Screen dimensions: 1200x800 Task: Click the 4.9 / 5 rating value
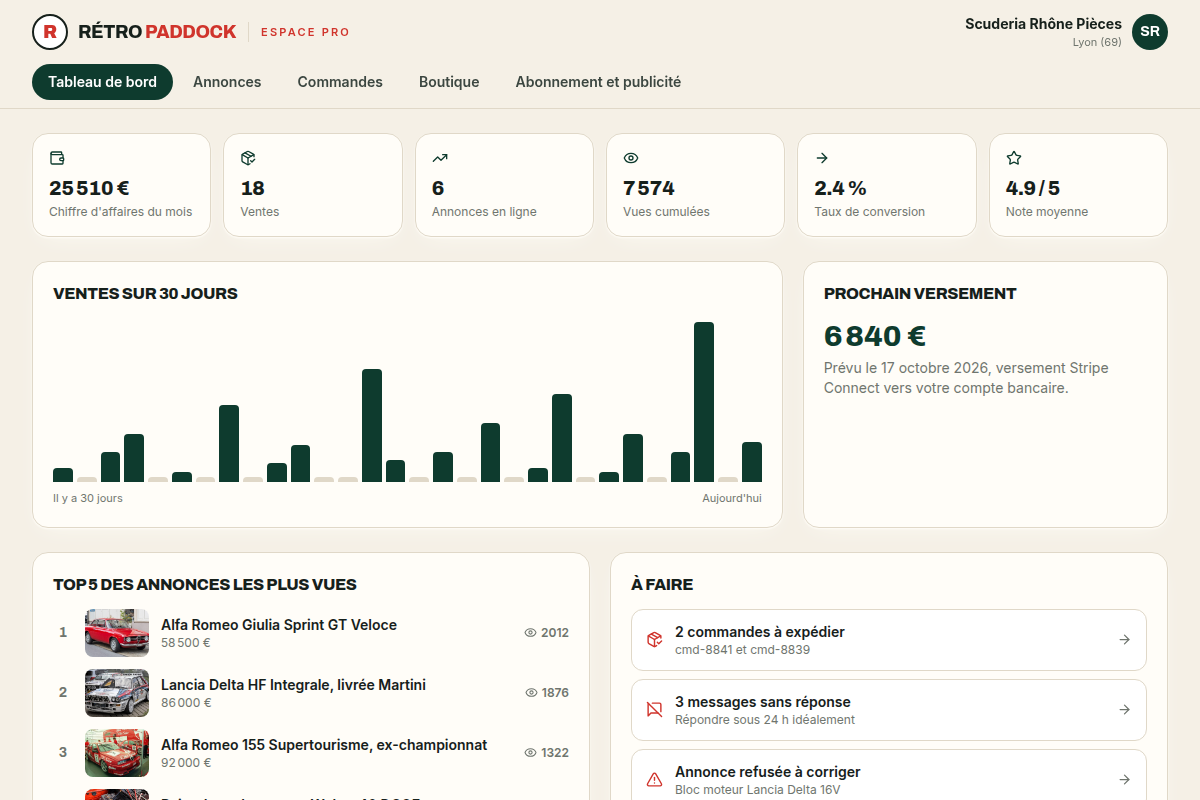[1033, 188]
